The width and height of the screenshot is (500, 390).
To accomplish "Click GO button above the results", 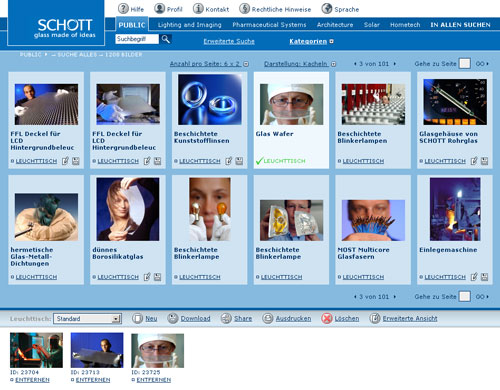I will pyautogui.click(x=482, y=63).
